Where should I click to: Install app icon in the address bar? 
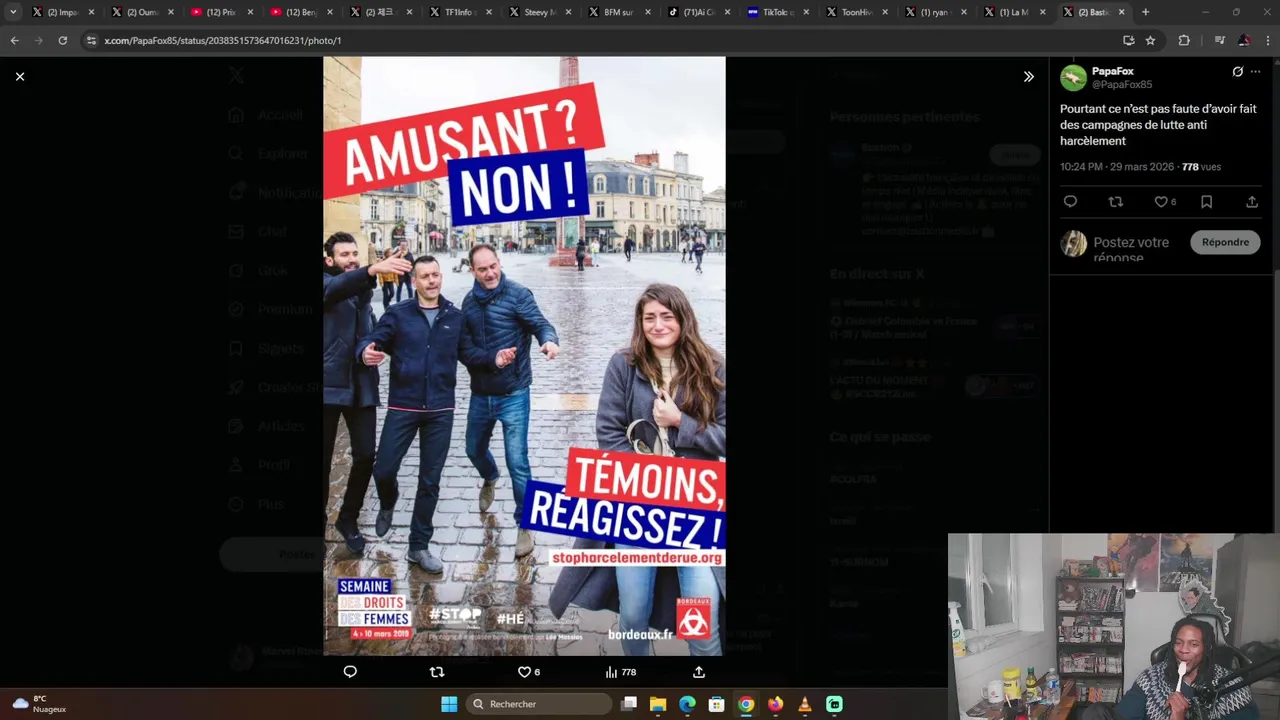1129,40
